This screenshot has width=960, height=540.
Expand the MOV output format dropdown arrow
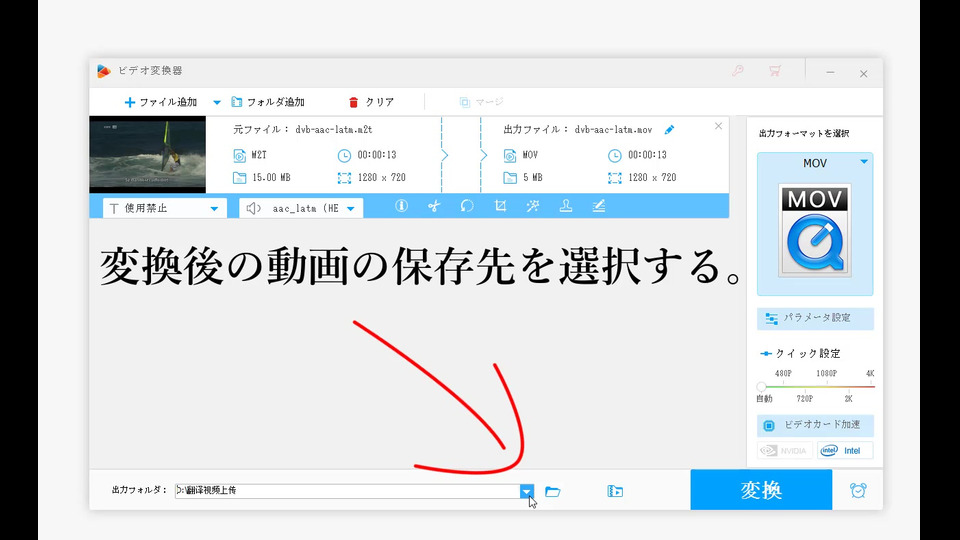tap(864, 162)
